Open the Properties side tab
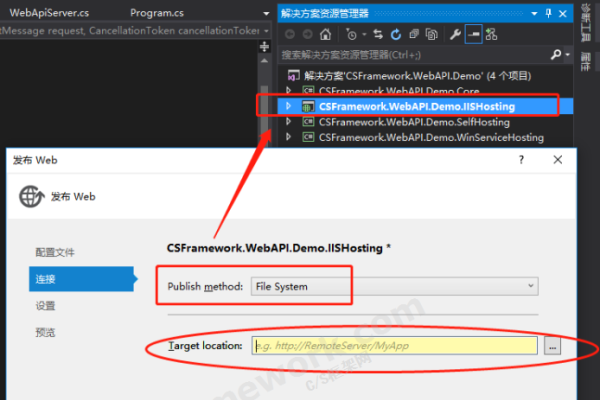Viewport: 600px width, 400px height. pos(585,62)
